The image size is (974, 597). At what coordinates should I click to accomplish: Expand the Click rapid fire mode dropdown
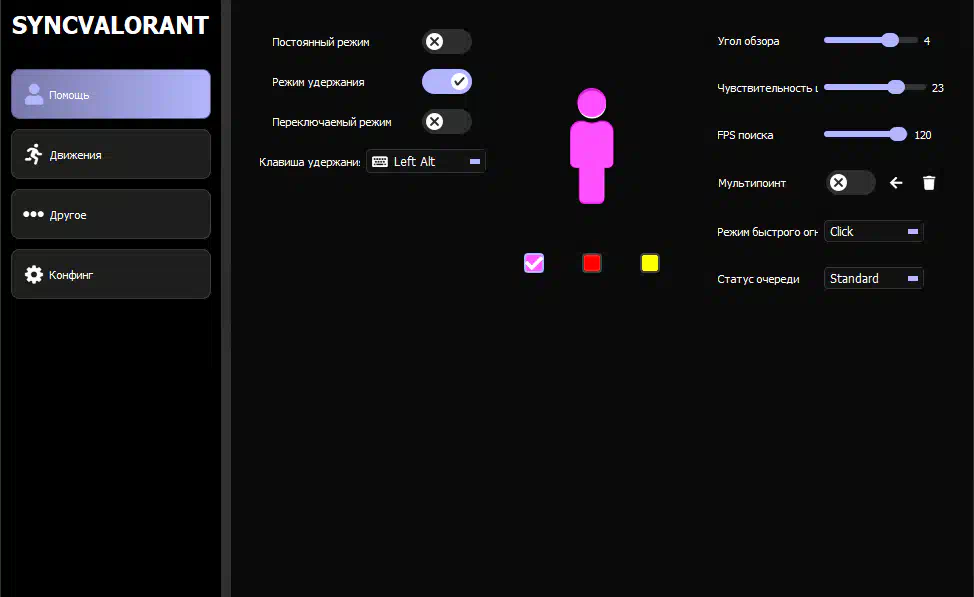tap(873, 231)
